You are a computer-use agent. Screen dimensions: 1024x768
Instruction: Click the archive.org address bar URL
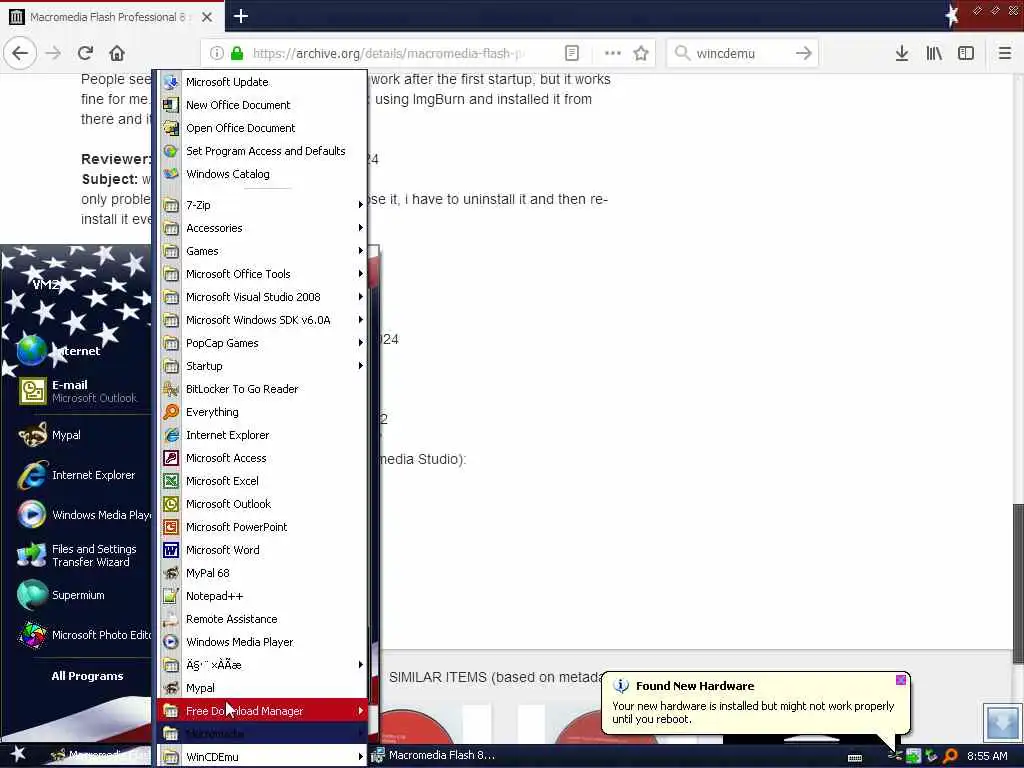click(389, 53)
